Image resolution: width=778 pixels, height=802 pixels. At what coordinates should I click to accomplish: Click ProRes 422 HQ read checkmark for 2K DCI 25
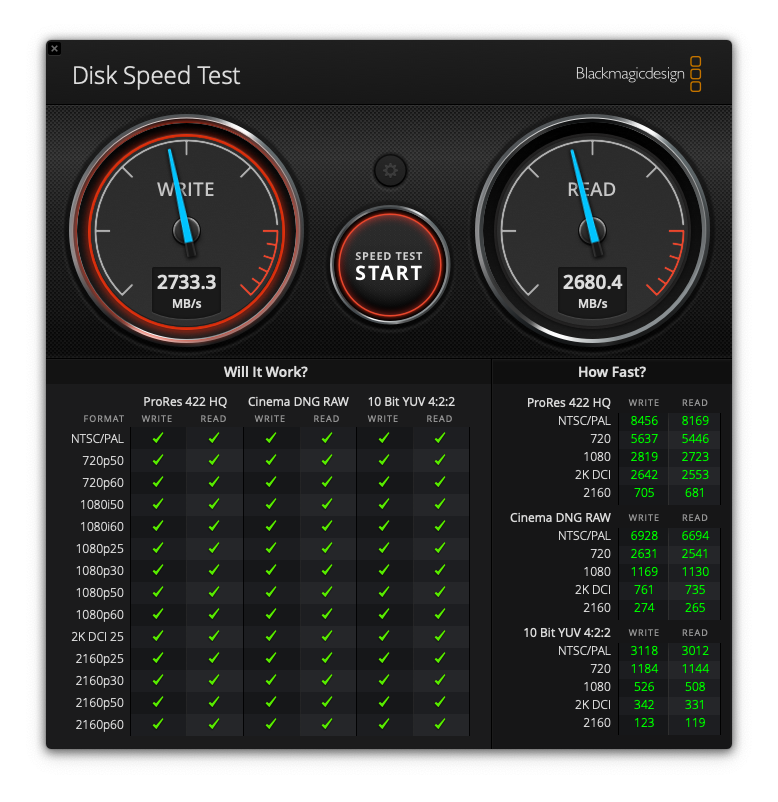point(214,636)
